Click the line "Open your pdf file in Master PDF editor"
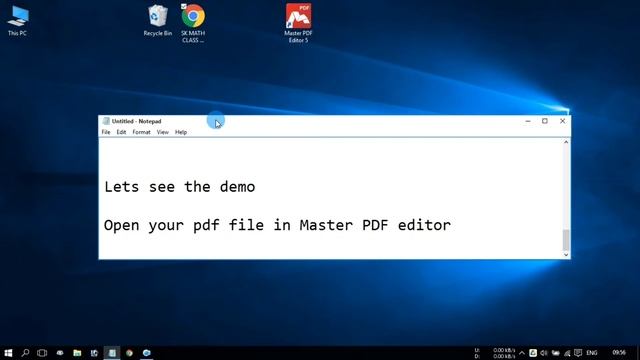640x360 pixels. [x=277, y=225]
